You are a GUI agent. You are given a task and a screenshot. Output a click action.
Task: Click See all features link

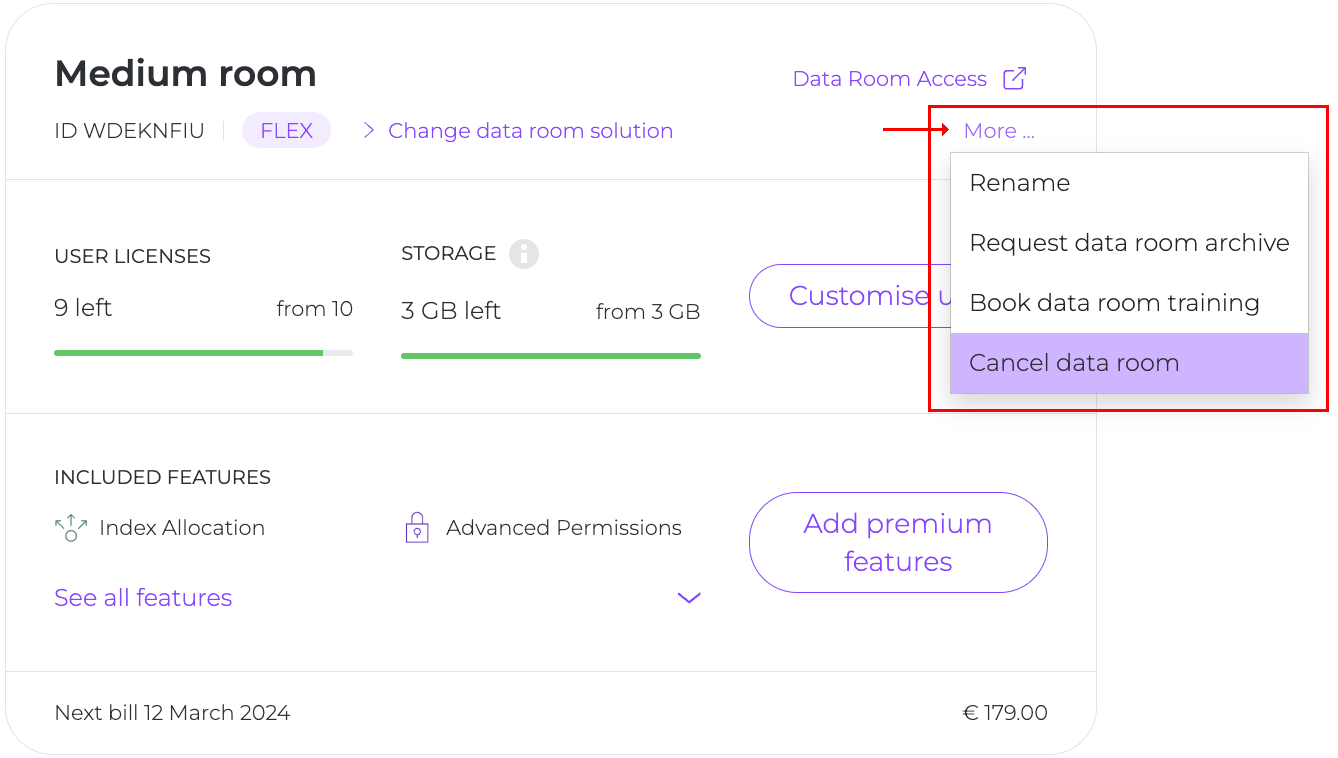[x=143, y=598]
